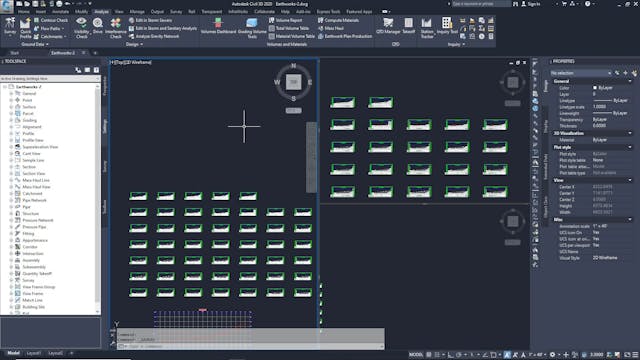Click the command line input

pyautogui.click(x=250, y=346)
